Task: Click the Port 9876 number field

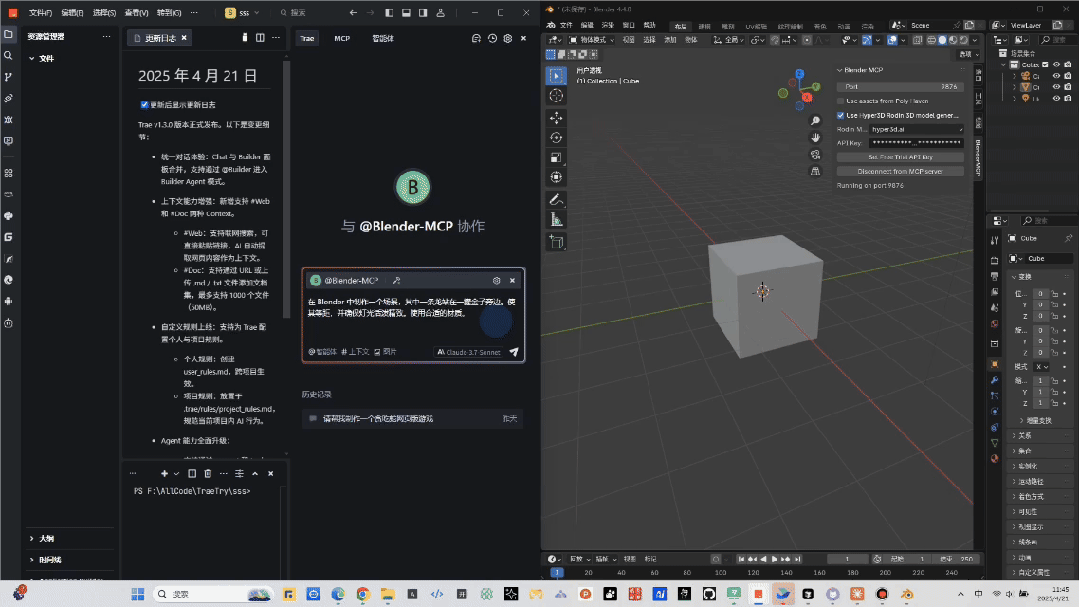Action: click(899, 87)
